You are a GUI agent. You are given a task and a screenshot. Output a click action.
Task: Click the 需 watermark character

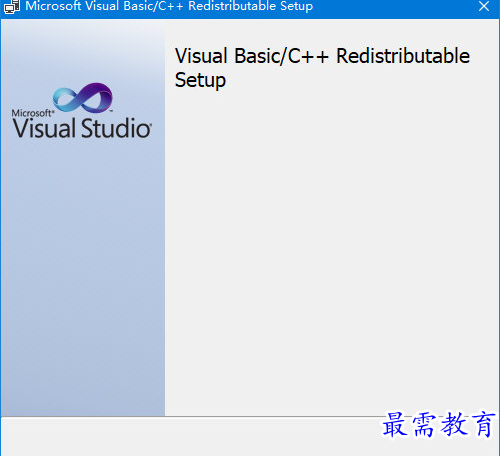click(424, 424)
